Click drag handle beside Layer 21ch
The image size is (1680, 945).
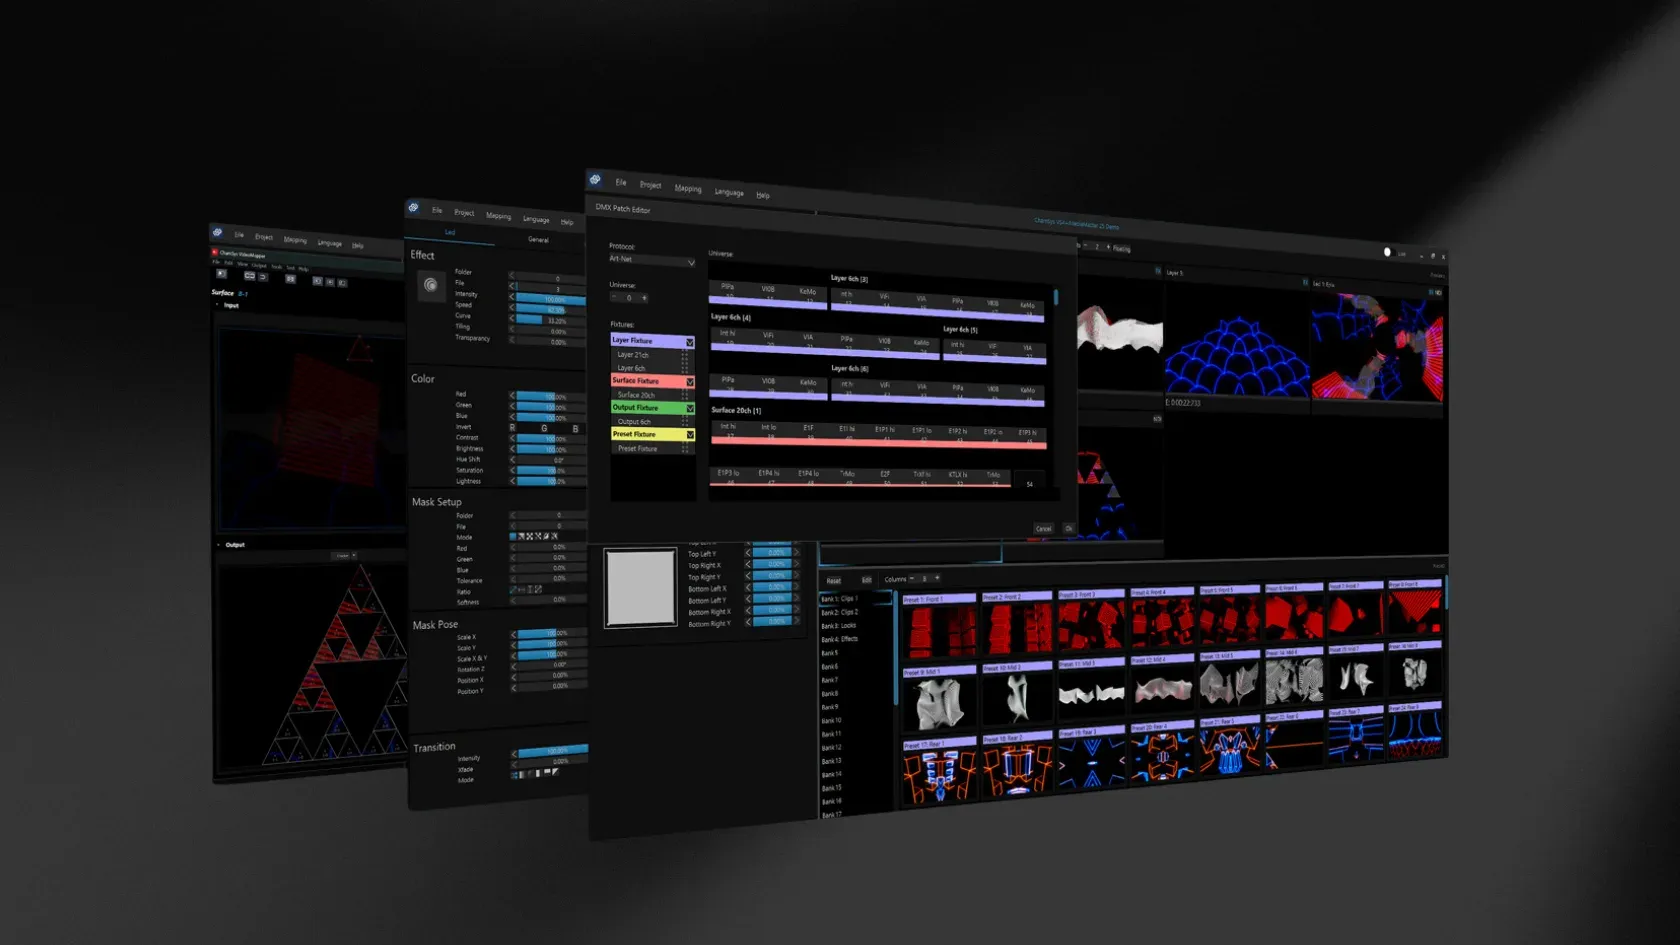[x=685, y=355]
